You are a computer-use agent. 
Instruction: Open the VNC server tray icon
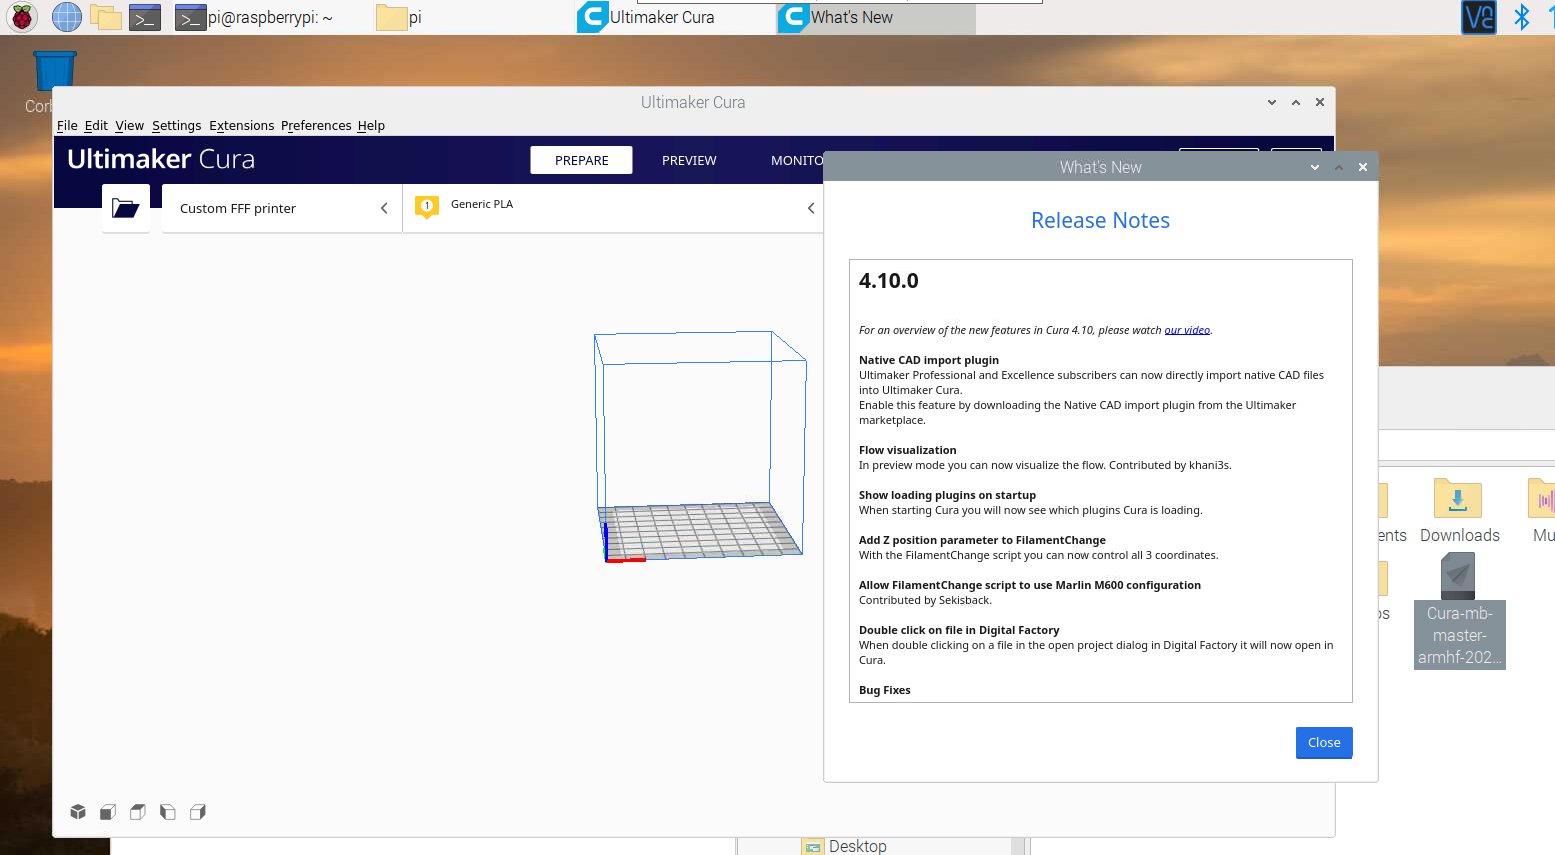(x=1479, y=17)
